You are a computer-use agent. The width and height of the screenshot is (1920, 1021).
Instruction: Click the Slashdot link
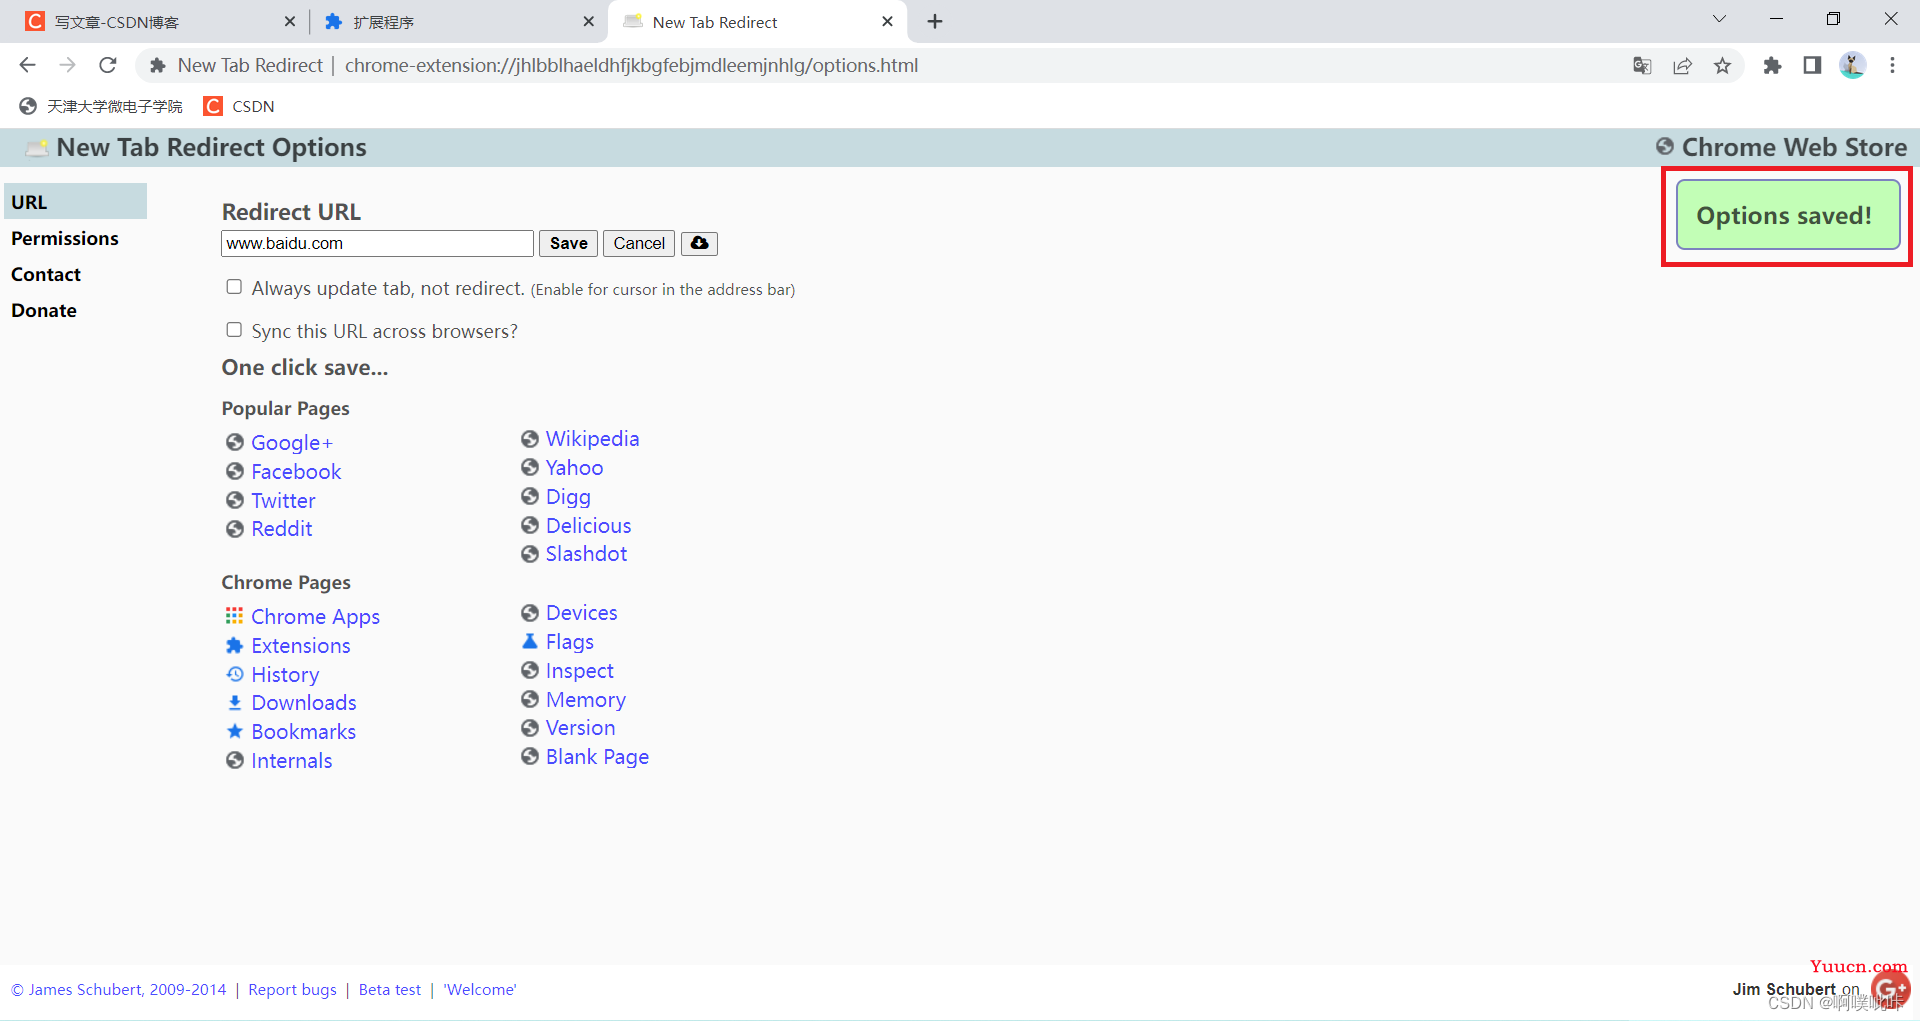pos(586,553)
